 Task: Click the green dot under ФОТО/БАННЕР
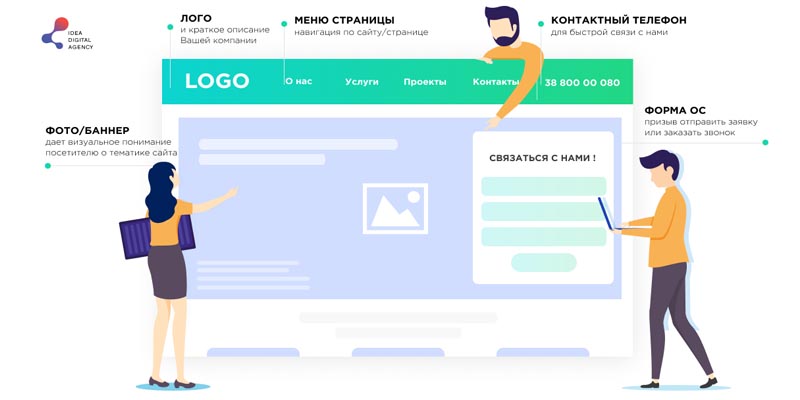tap(48, 166)
